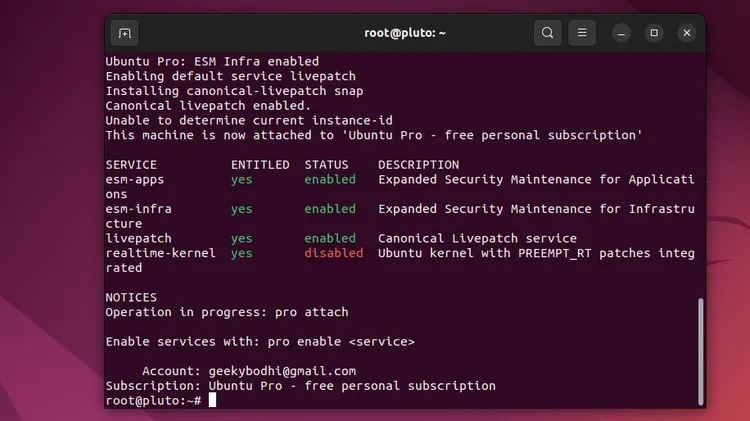750x421 pixels.
Task: Click the esm-infra service entry
Action: click(138, 209)
